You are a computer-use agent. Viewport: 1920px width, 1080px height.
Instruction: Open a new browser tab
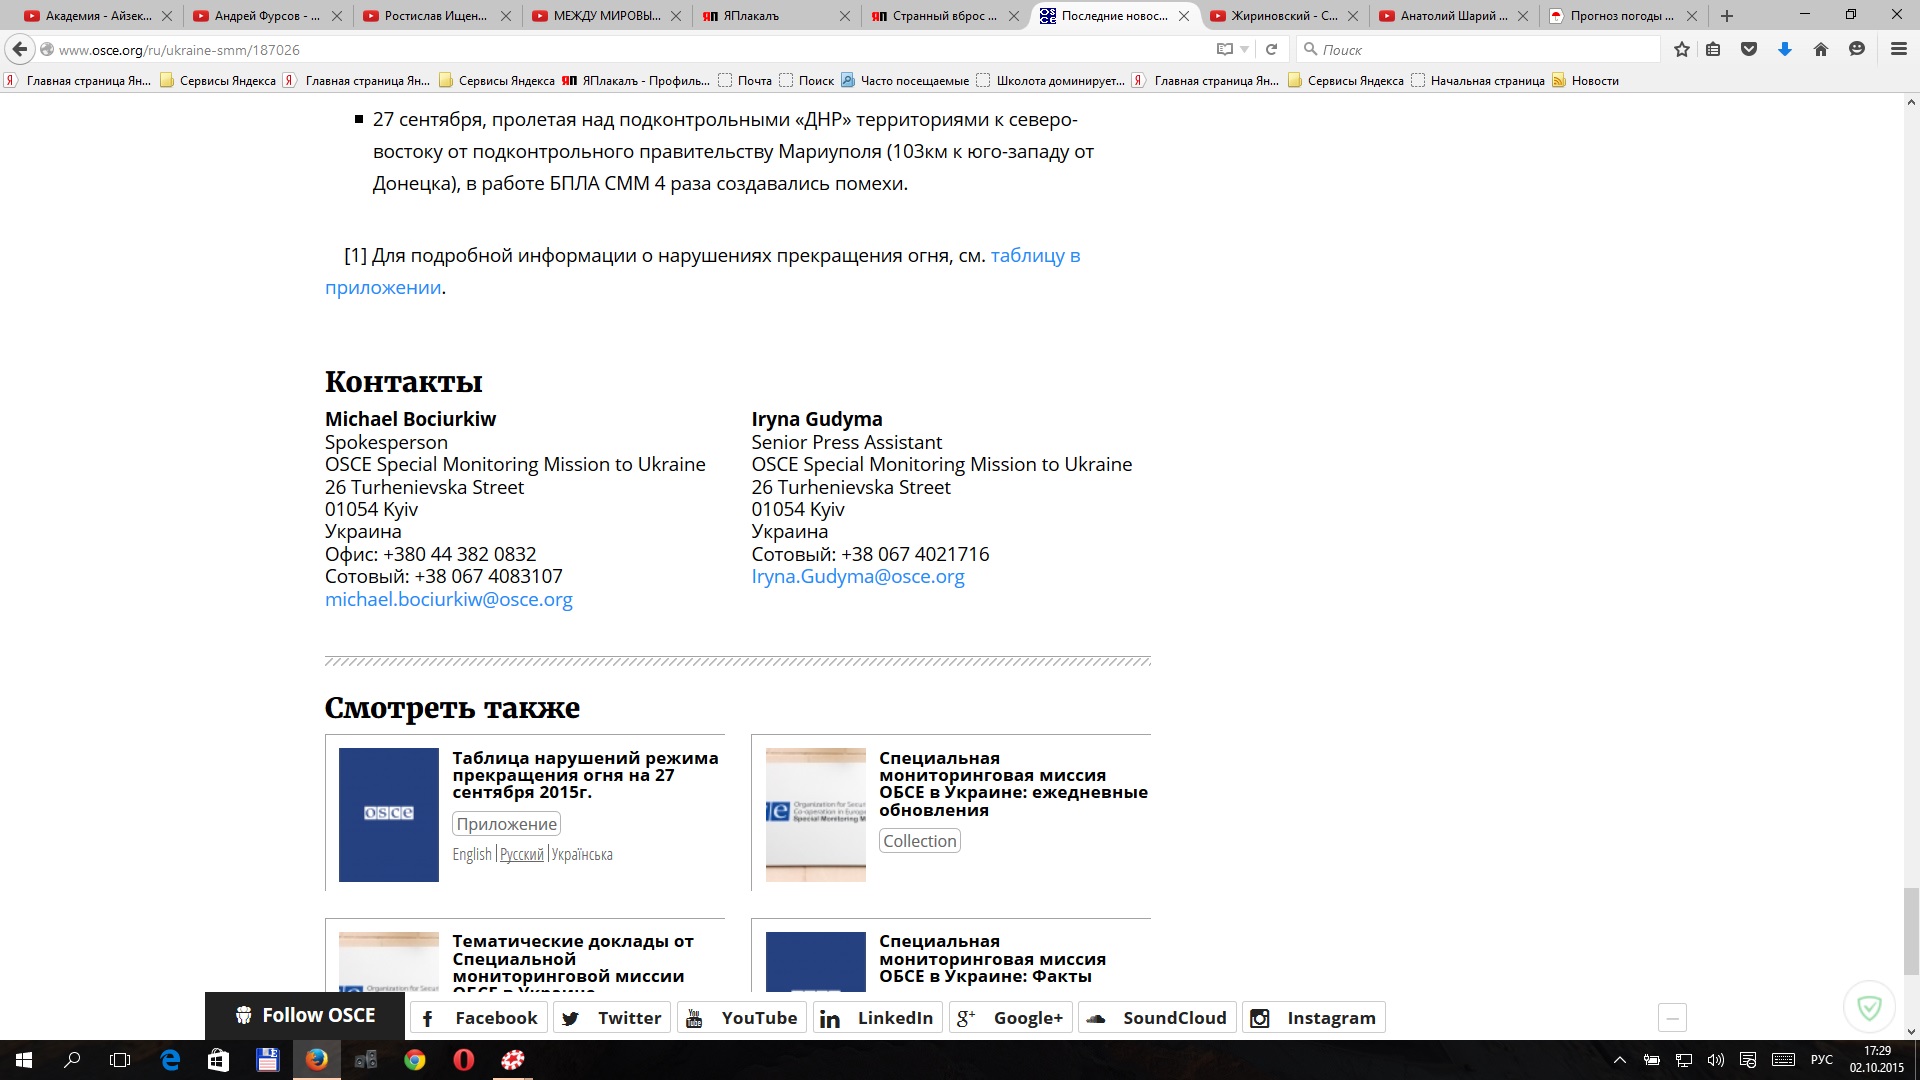[1727, 16]
